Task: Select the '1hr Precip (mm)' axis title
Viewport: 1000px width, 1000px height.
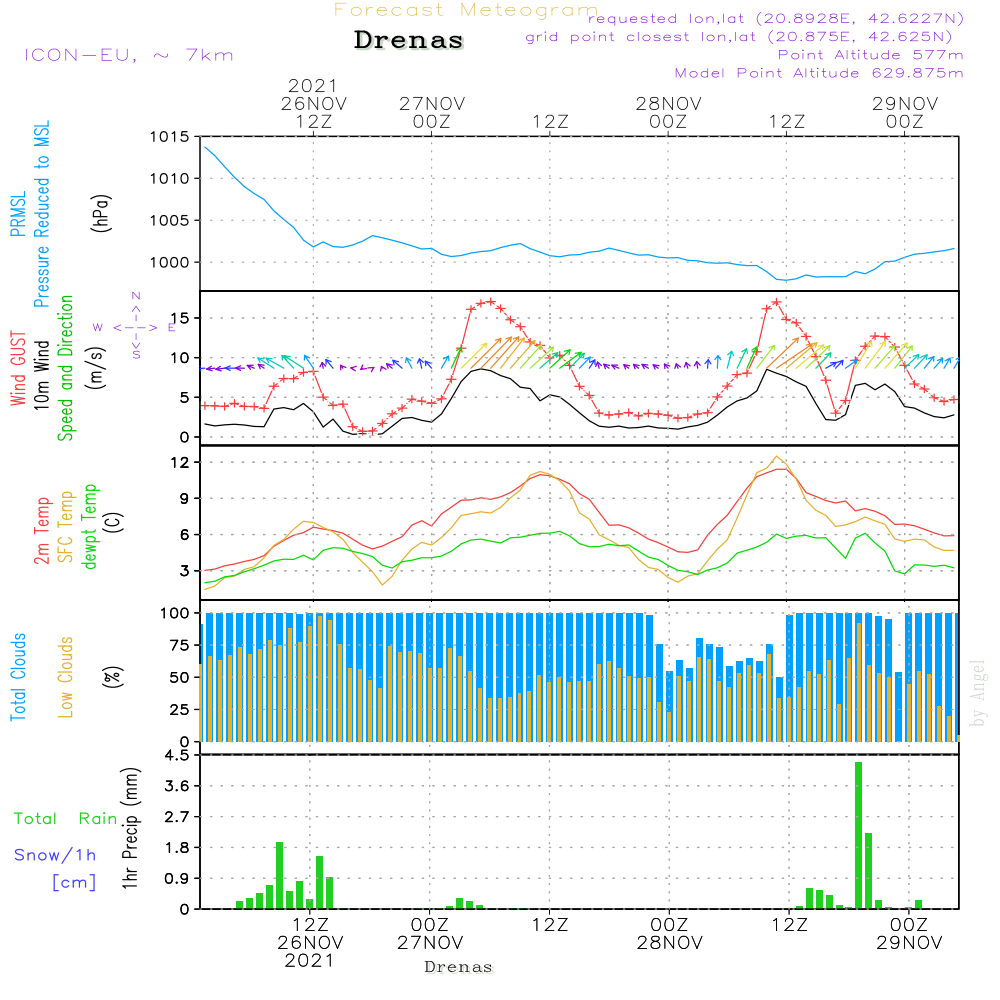Action: (x=130, y=828)
